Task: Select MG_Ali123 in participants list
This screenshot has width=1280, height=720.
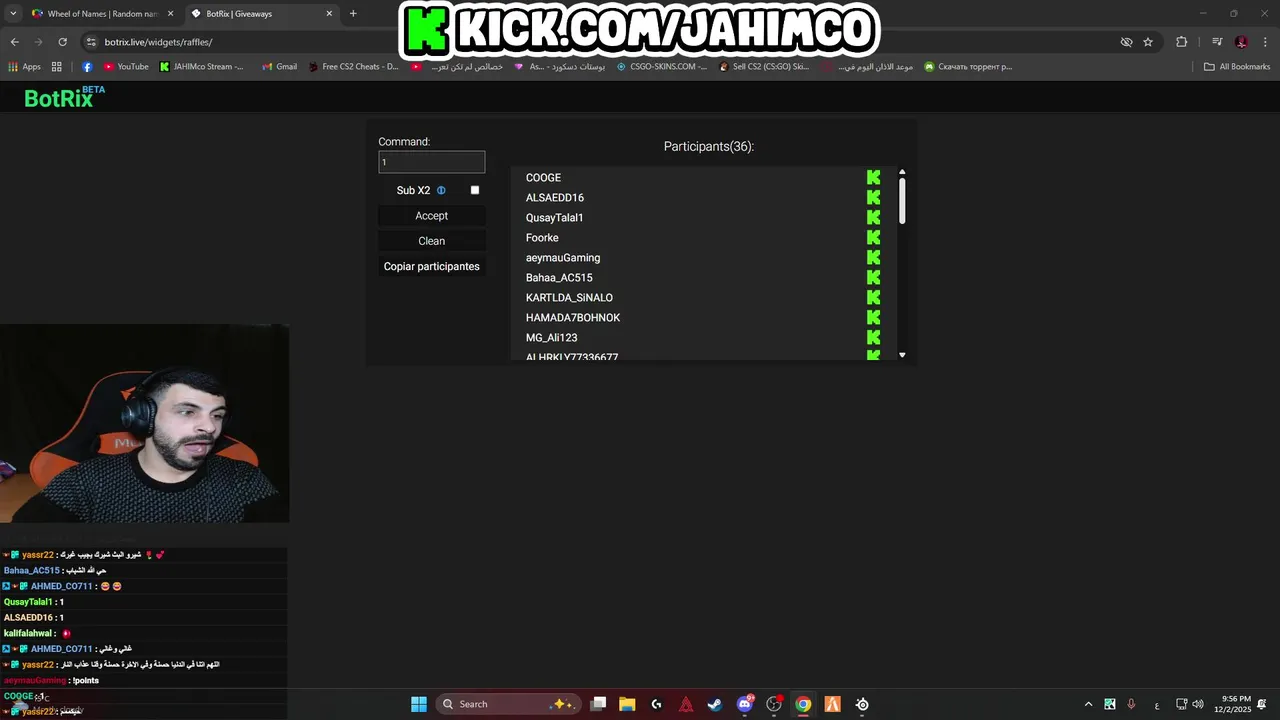Action: click(552, 338)
